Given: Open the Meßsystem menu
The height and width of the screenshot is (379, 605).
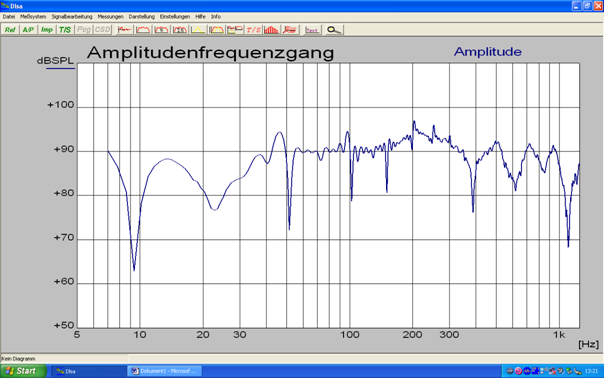Looking at the screenshot, I should (33, 17).
